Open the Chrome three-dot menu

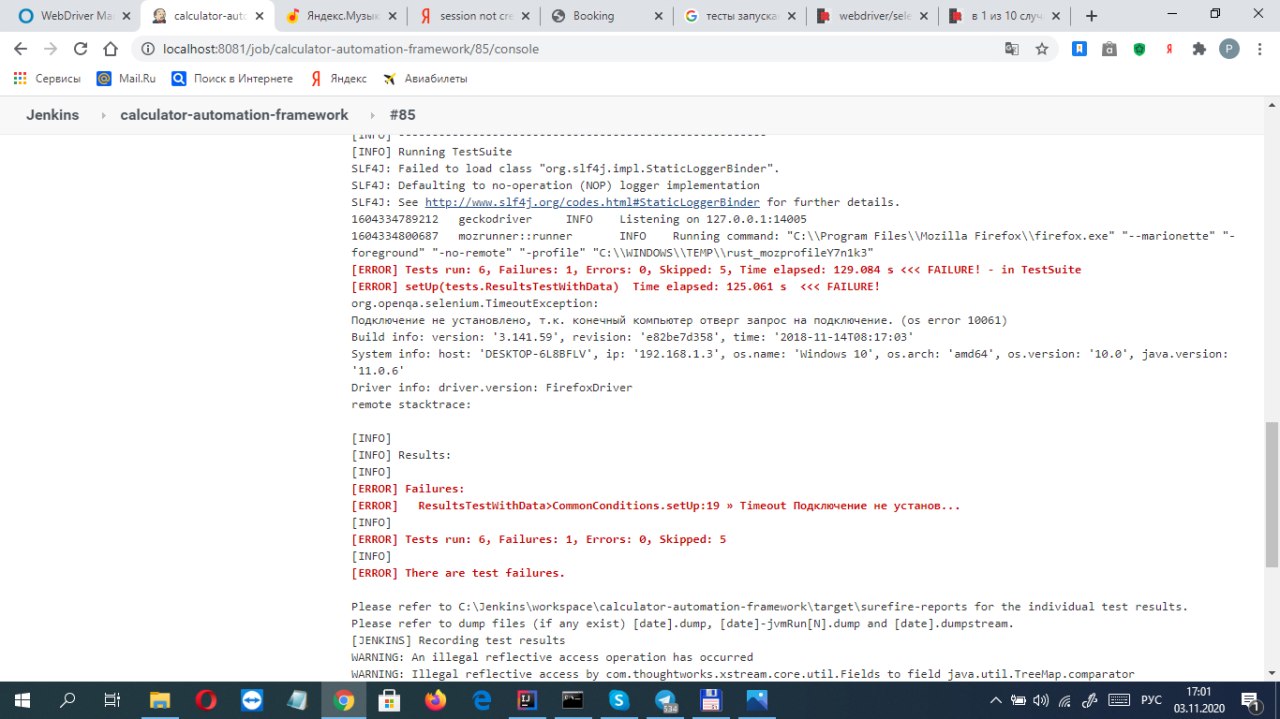tap(1259, 48)
